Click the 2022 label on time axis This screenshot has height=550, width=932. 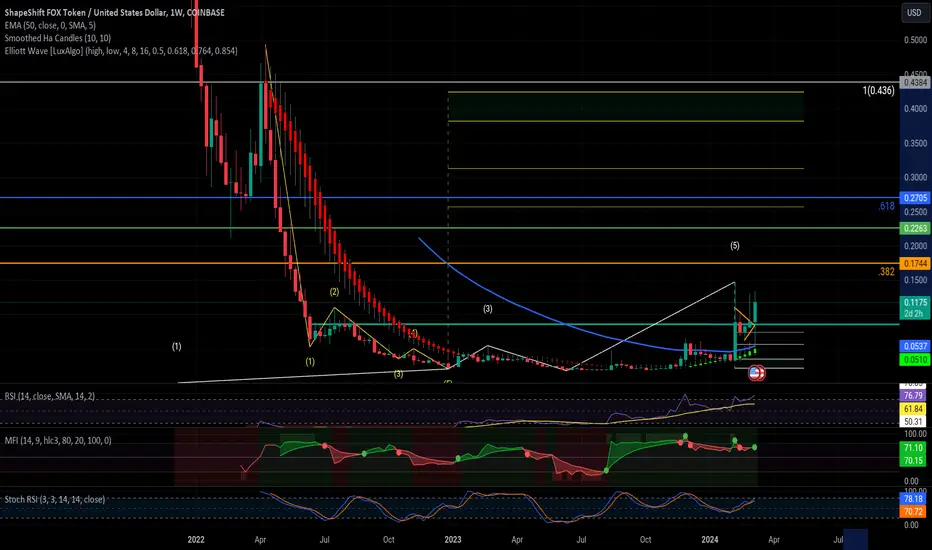coord(196,540)
